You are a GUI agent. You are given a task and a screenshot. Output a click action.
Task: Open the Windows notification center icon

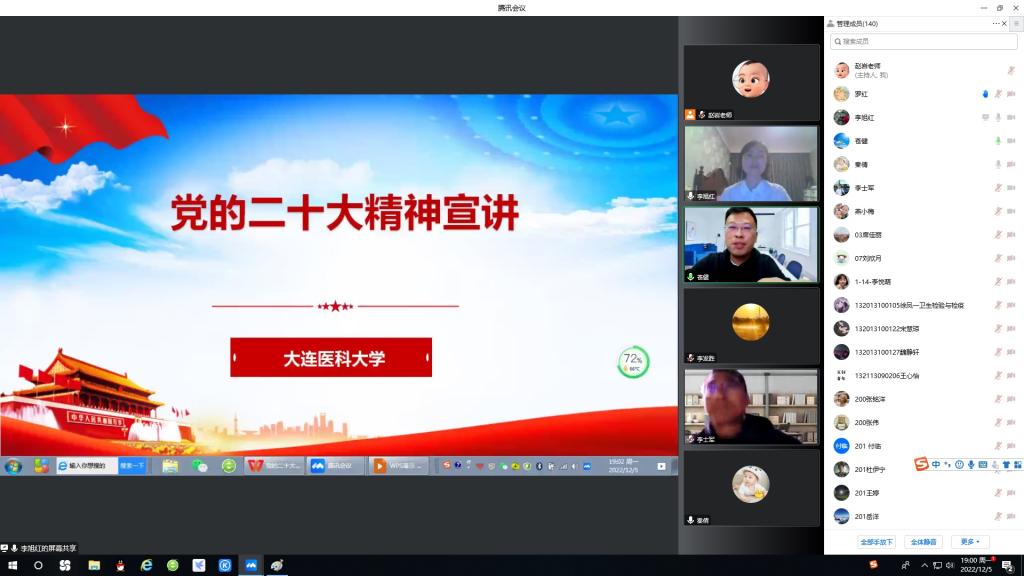pyautogui.click(x=1008, y=566)
